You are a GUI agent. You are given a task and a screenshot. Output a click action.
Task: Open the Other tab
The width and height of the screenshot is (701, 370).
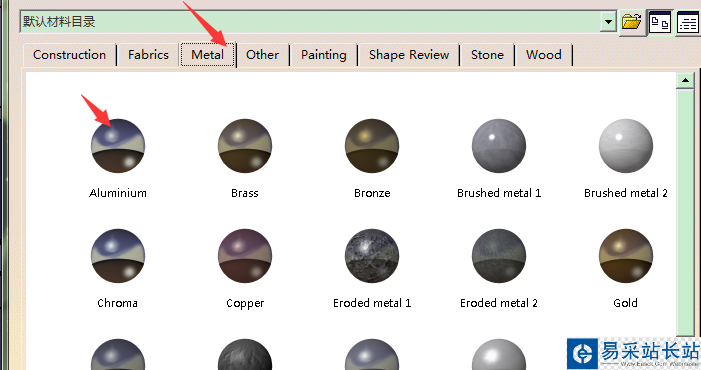pyautogui.click(x=262, y=55)
